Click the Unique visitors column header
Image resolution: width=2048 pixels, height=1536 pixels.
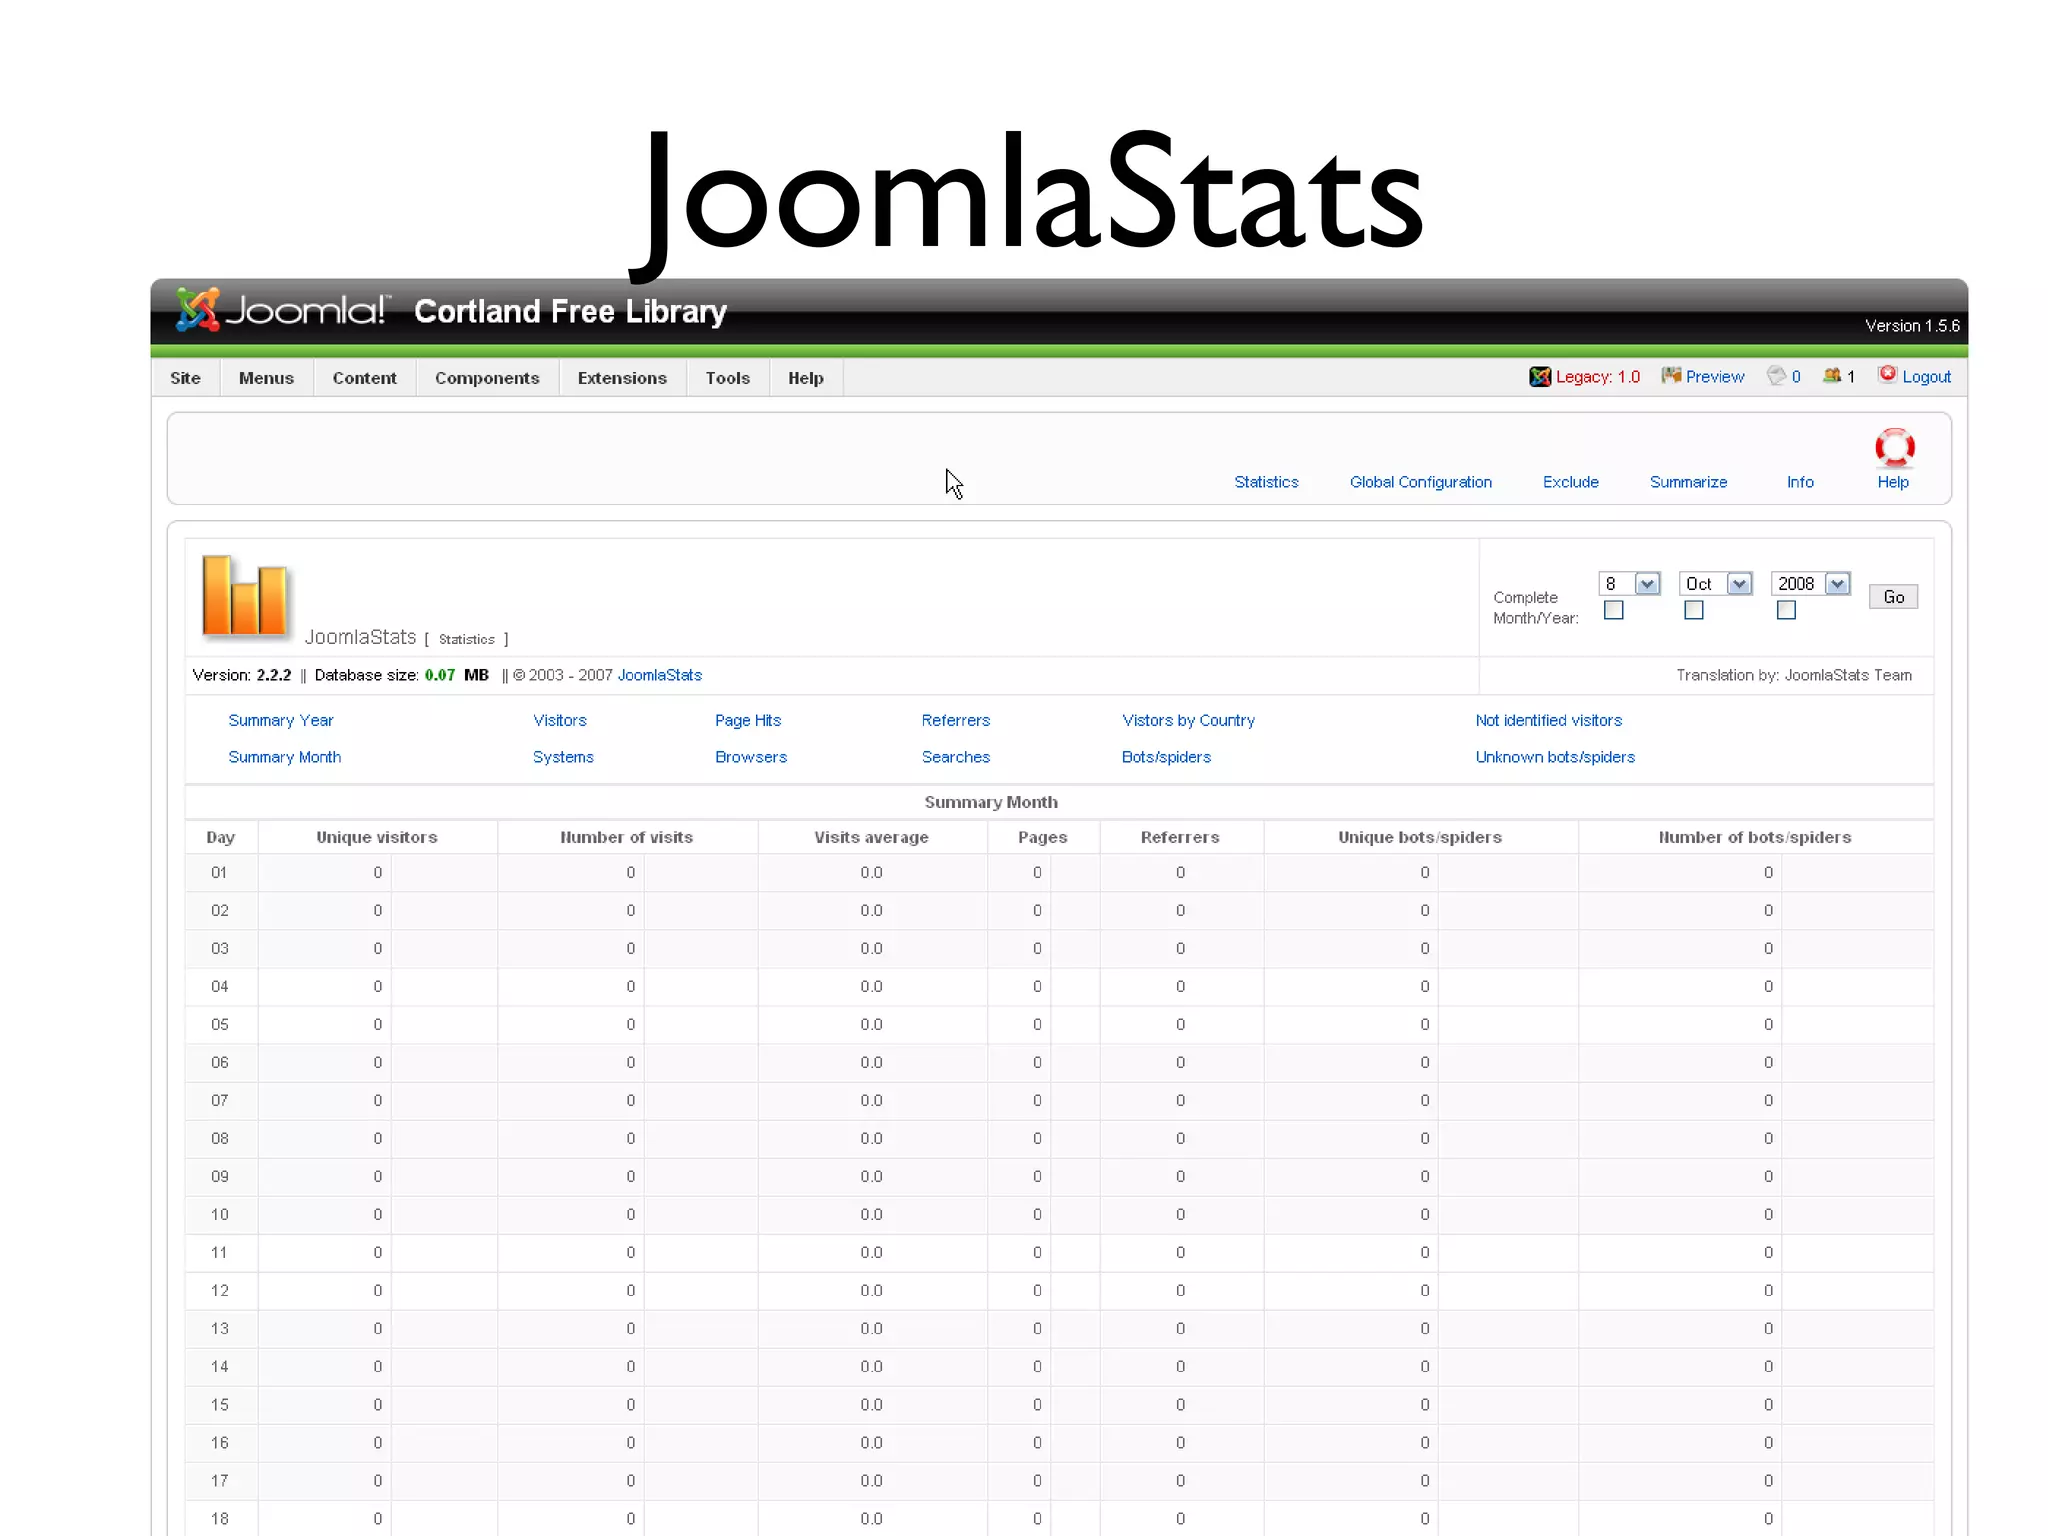[x=376, y=837]
